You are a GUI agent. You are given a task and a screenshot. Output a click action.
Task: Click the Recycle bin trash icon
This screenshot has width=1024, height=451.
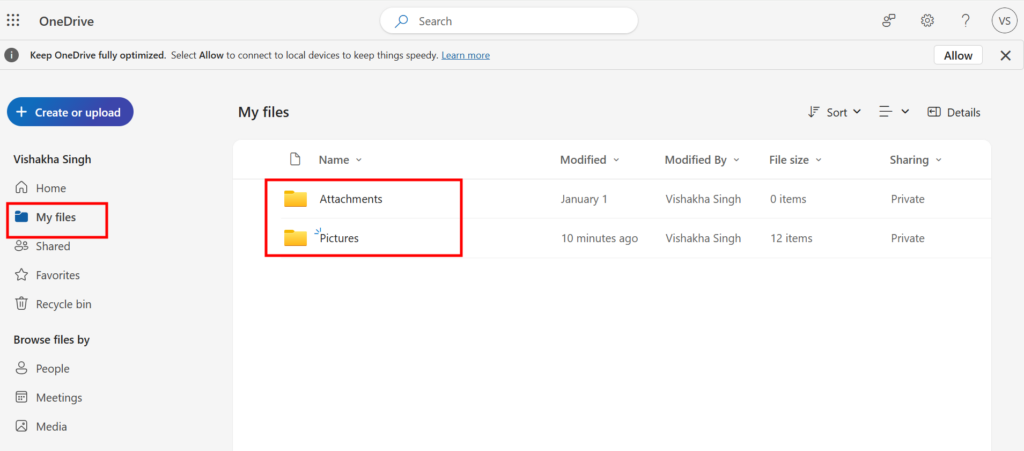pos(22,303)
